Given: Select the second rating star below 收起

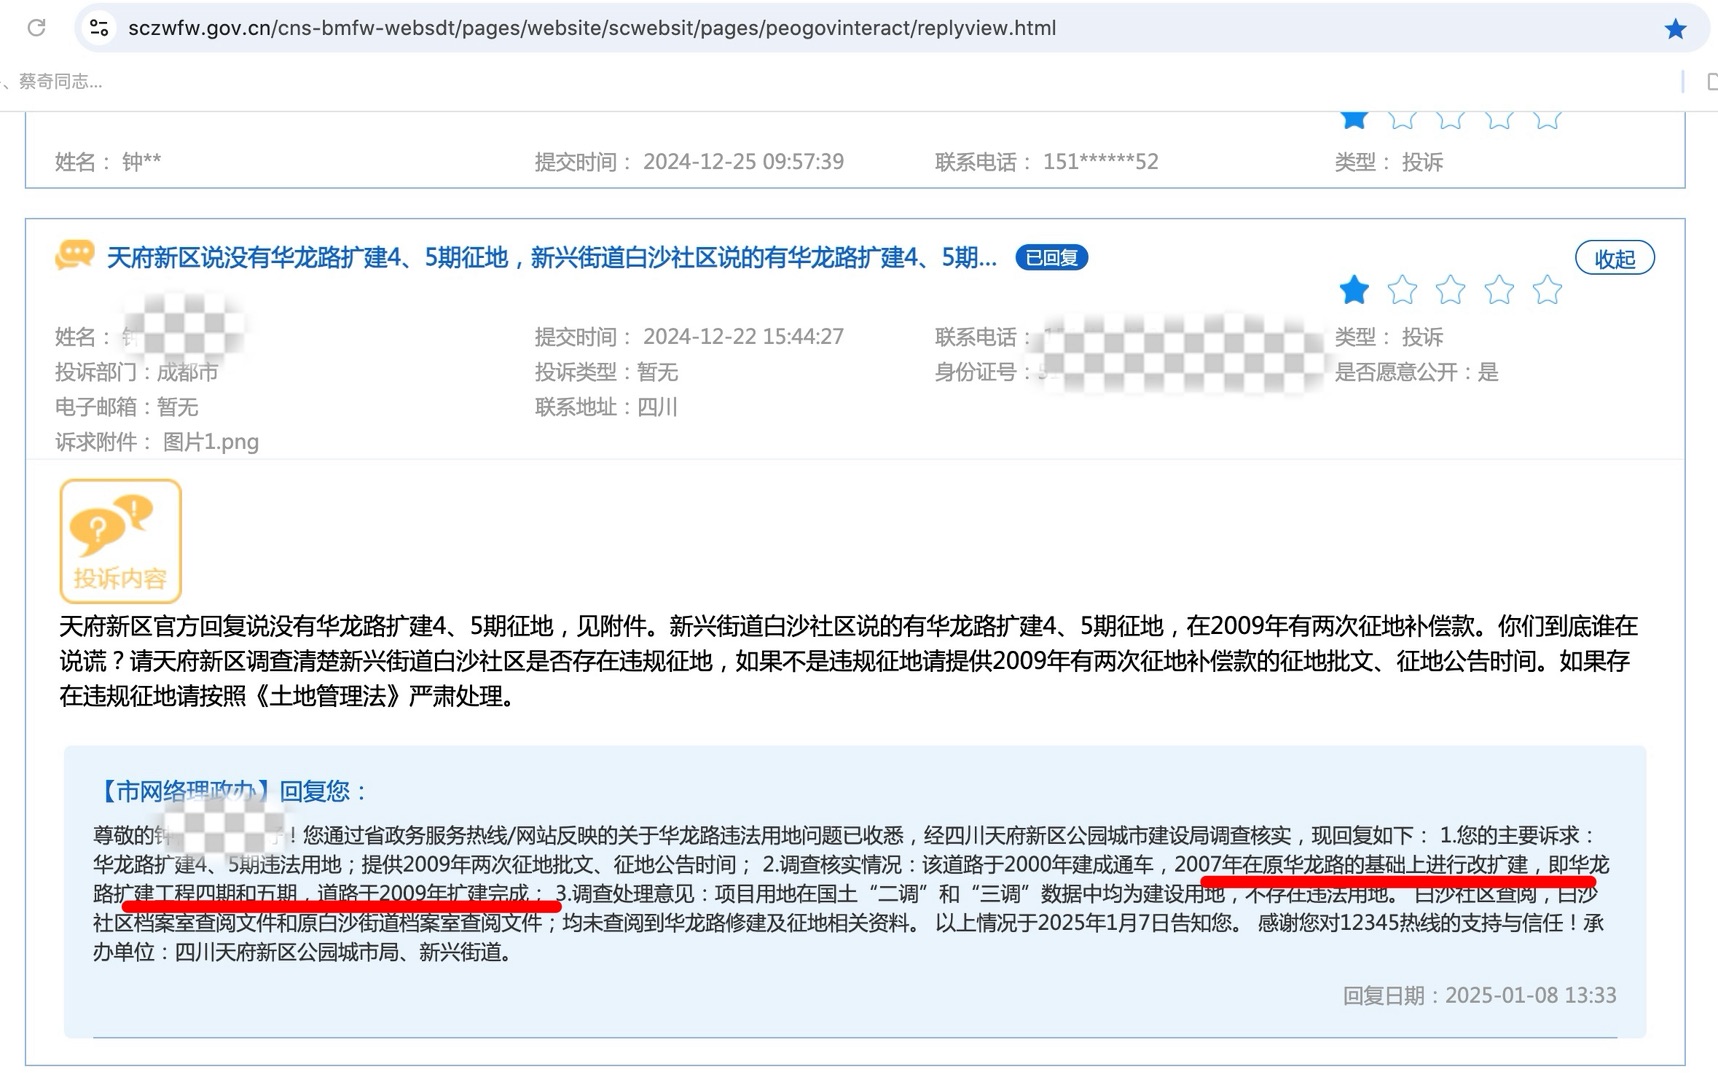Looking at the screenshot, I should (x=1402, y=290).
